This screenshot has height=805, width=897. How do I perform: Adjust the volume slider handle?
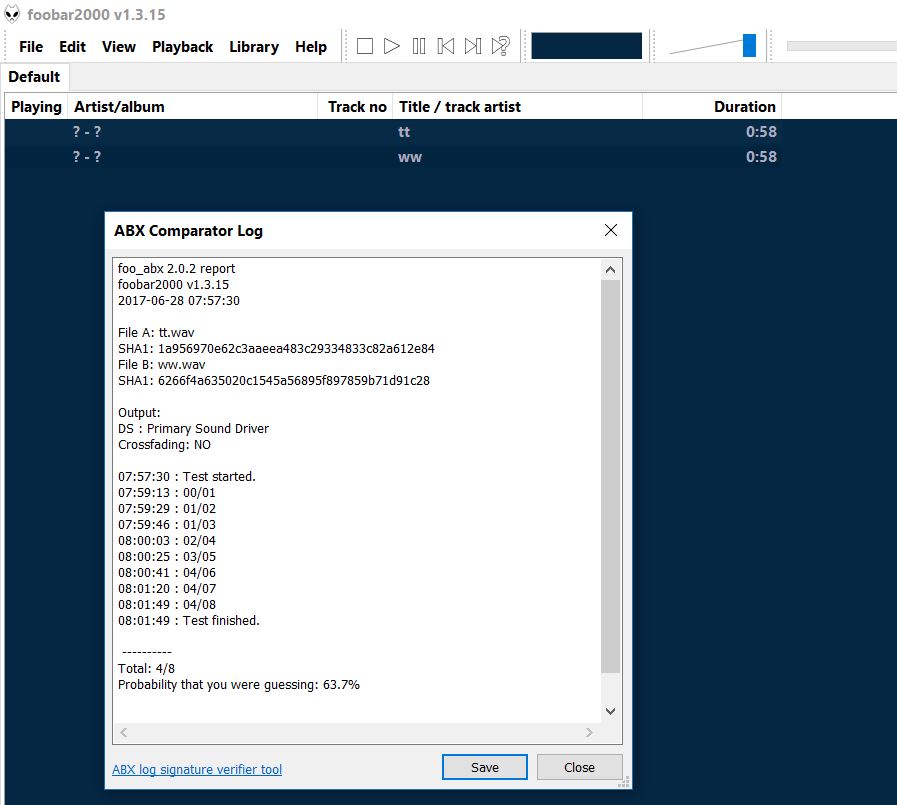pos(749,45)
